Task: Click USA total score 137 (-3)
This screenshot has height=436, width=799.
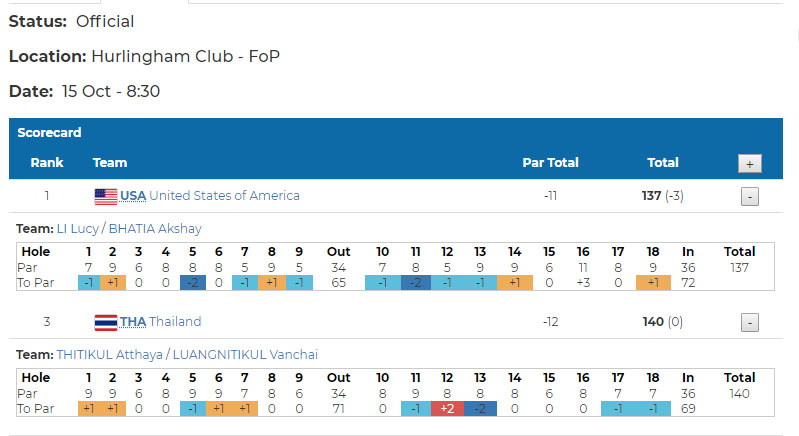Action: click(663, 196)
